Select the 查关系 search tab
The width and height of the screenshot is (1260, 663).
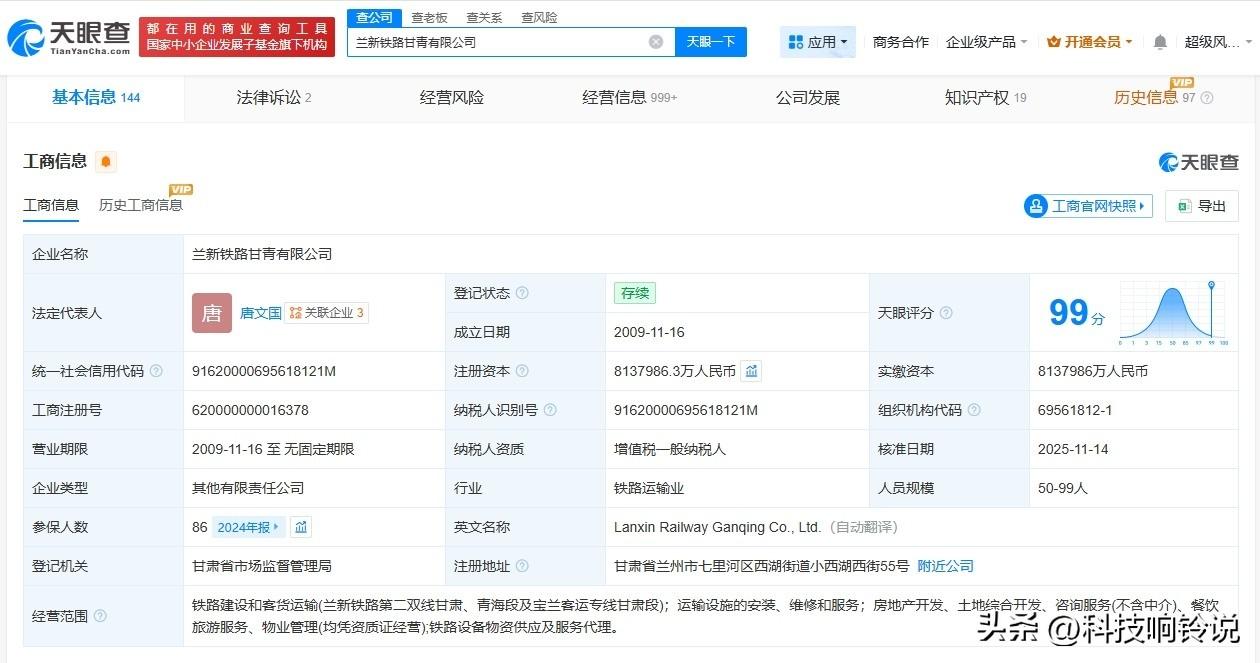click(484, 18)
